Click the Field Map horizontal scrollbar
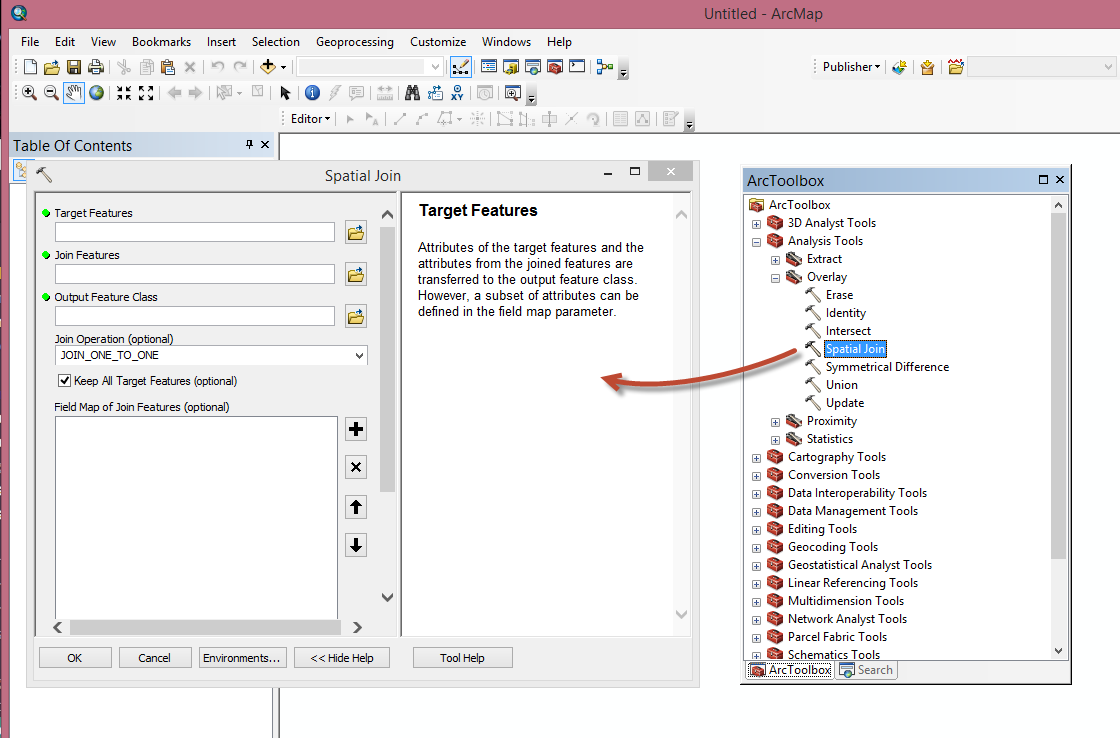 pos(207,627)
